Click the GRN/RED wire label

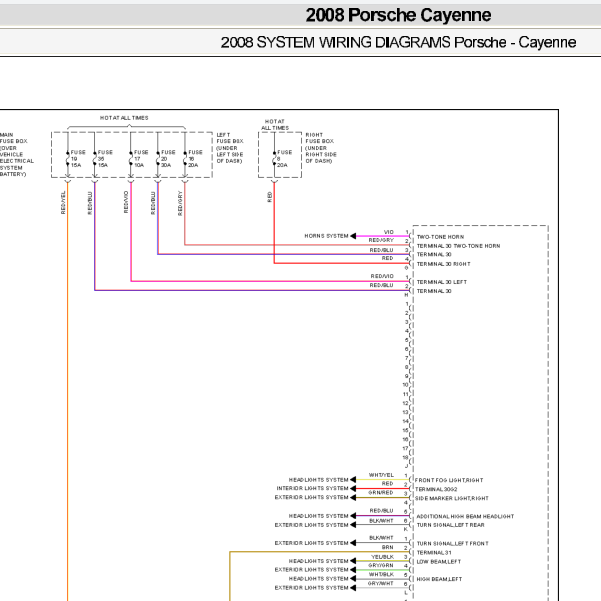click(x=381, y=493)
